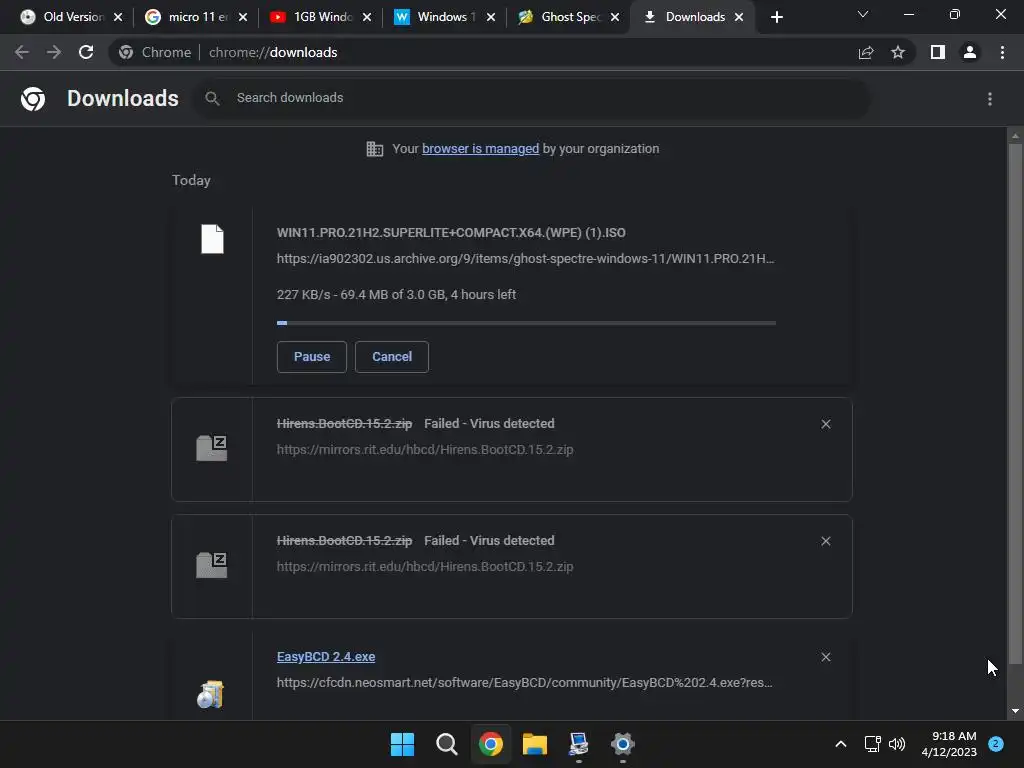
Task: Open EasyBCD 2.4.exe file link
Action: 326,657
